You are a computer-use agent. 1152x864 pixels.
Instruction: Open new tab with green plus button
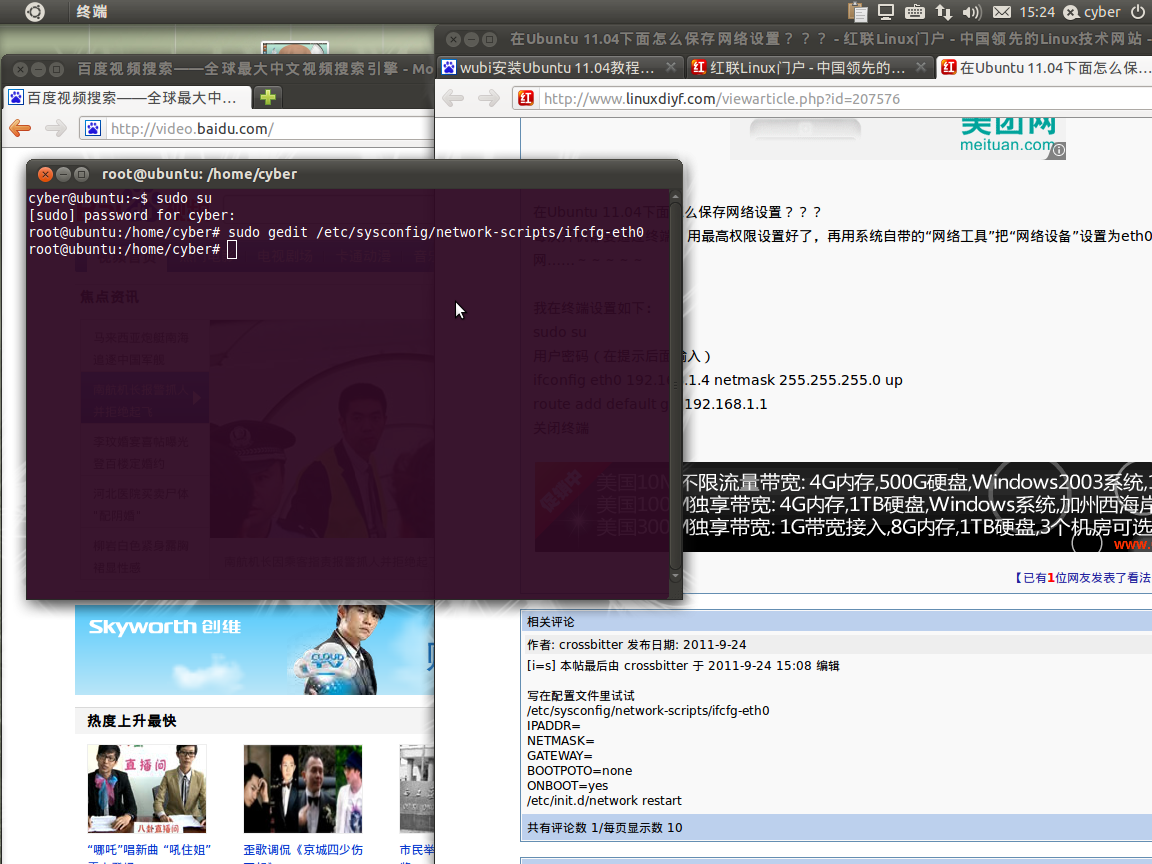pos(267,97)
